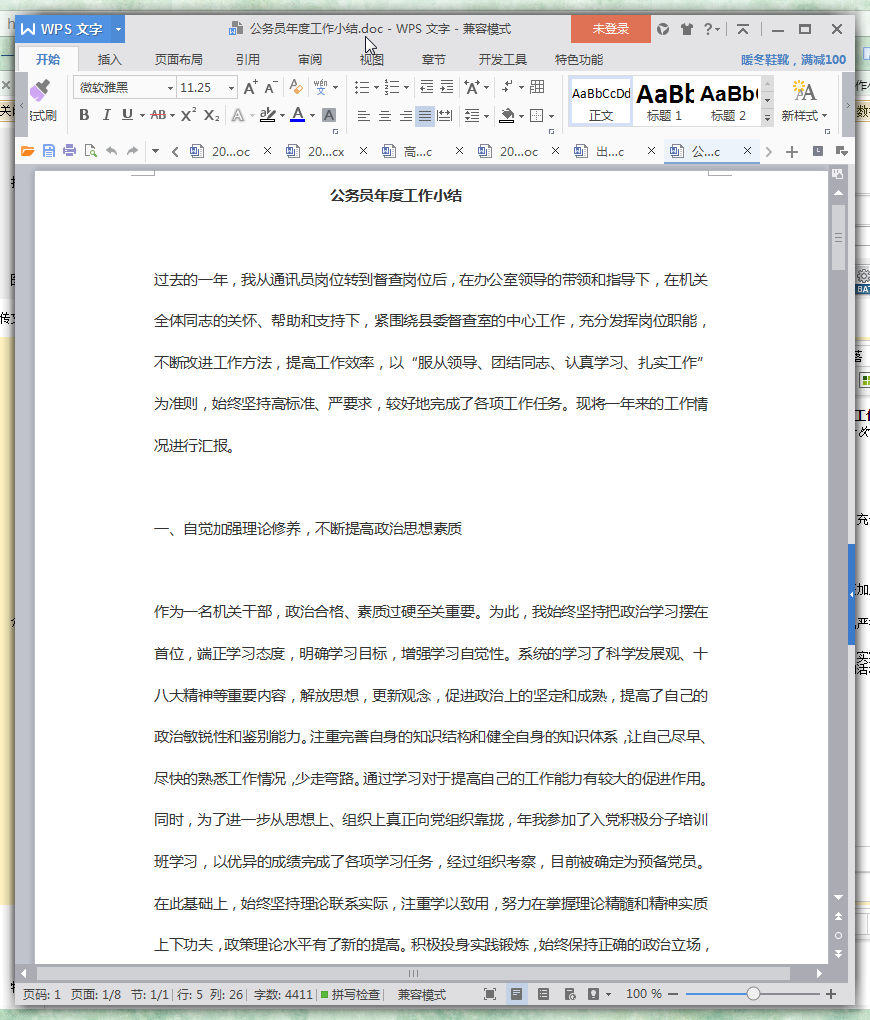This screenshot has height=1020, width=870.
Task: Click the 暖冬鞋靴 promotion link
Action: 793,60
